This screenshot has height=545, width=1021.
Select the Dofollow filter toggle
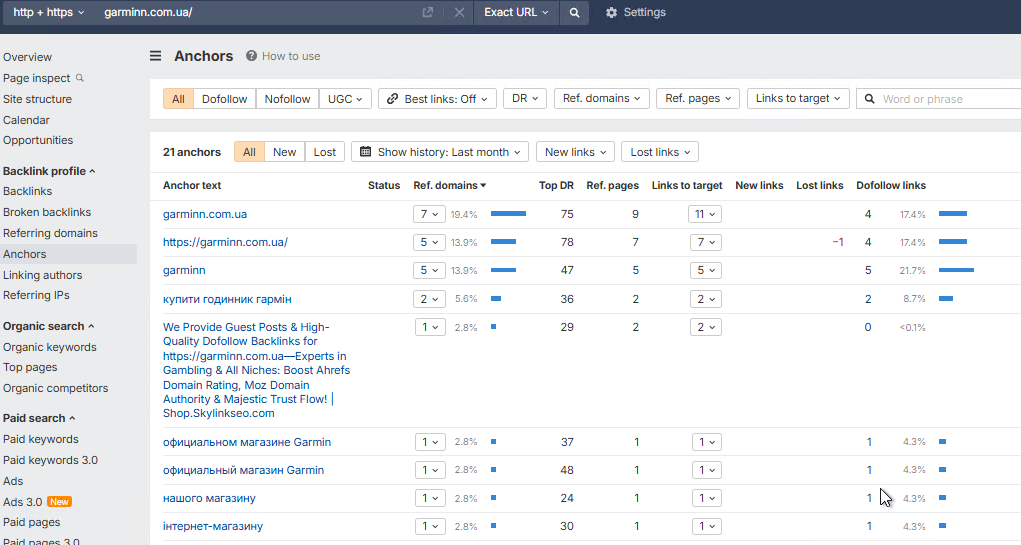225,99
